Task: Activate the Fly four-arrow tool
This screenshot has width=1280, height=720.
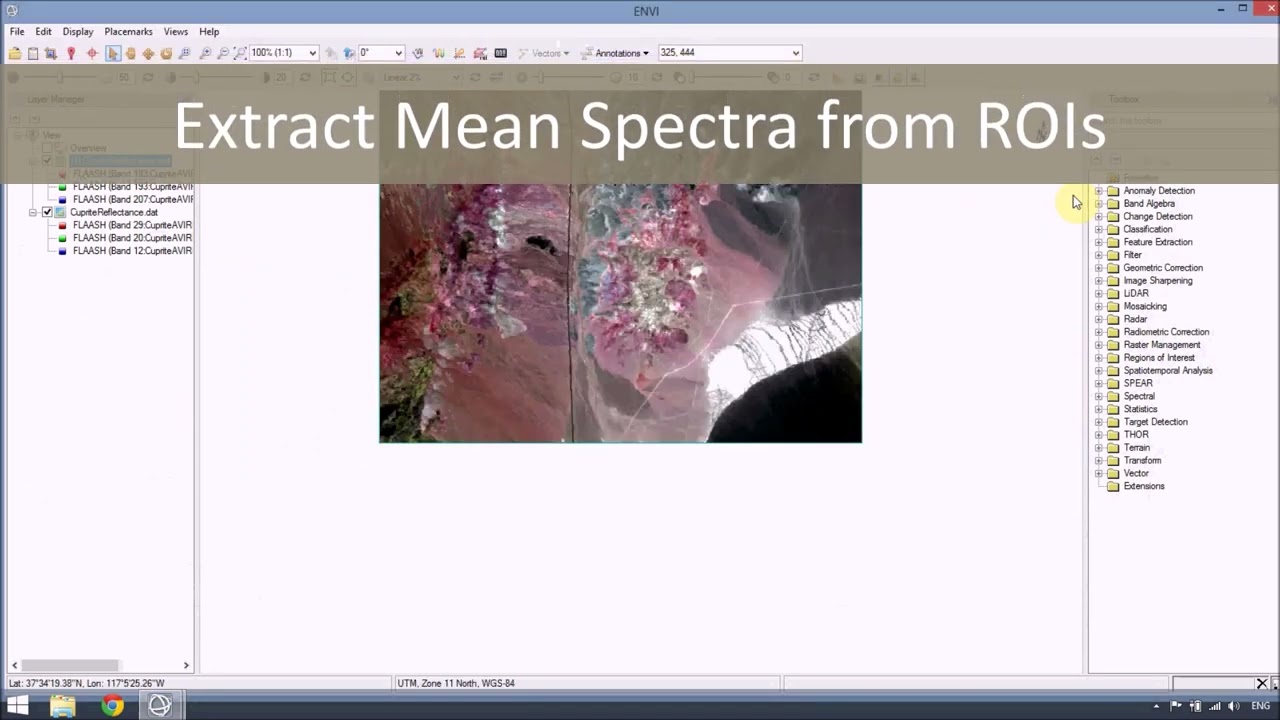Action: [x=148, y=53]
